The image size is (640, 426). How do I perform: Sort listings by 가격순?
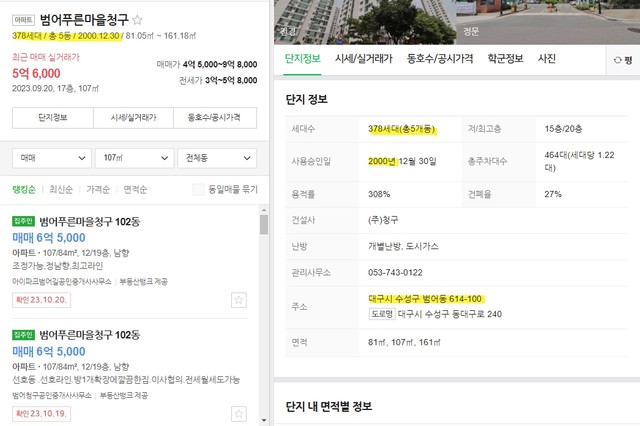(98, 189)
